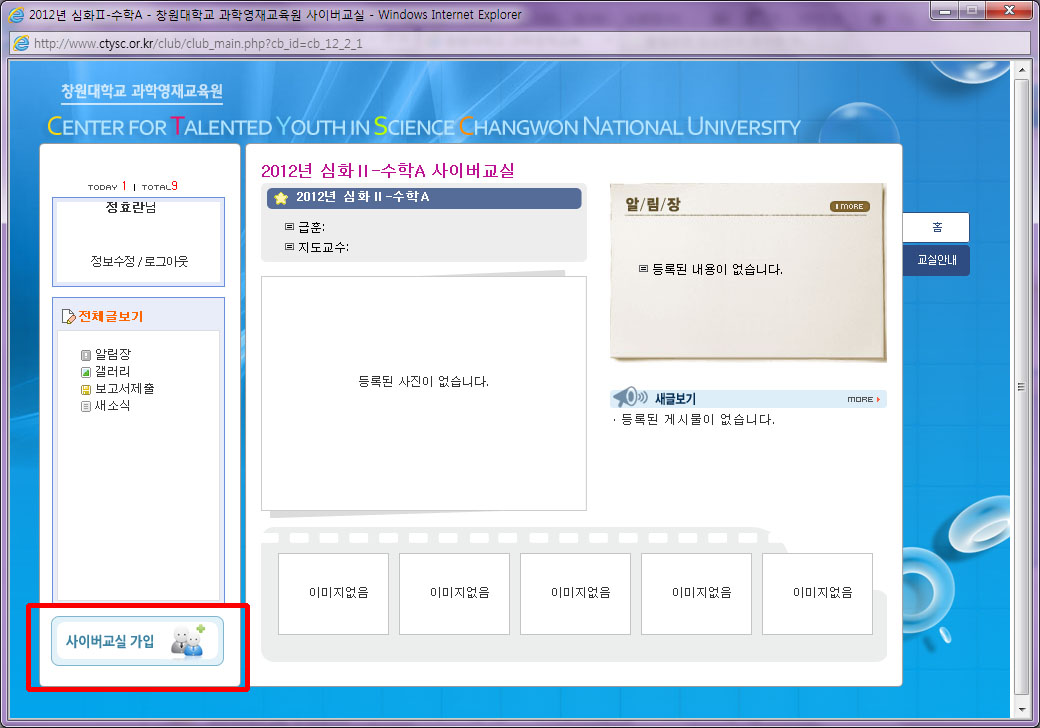
Task: Click the 알림장 icon in the sidebar
Action: point(86,355)
